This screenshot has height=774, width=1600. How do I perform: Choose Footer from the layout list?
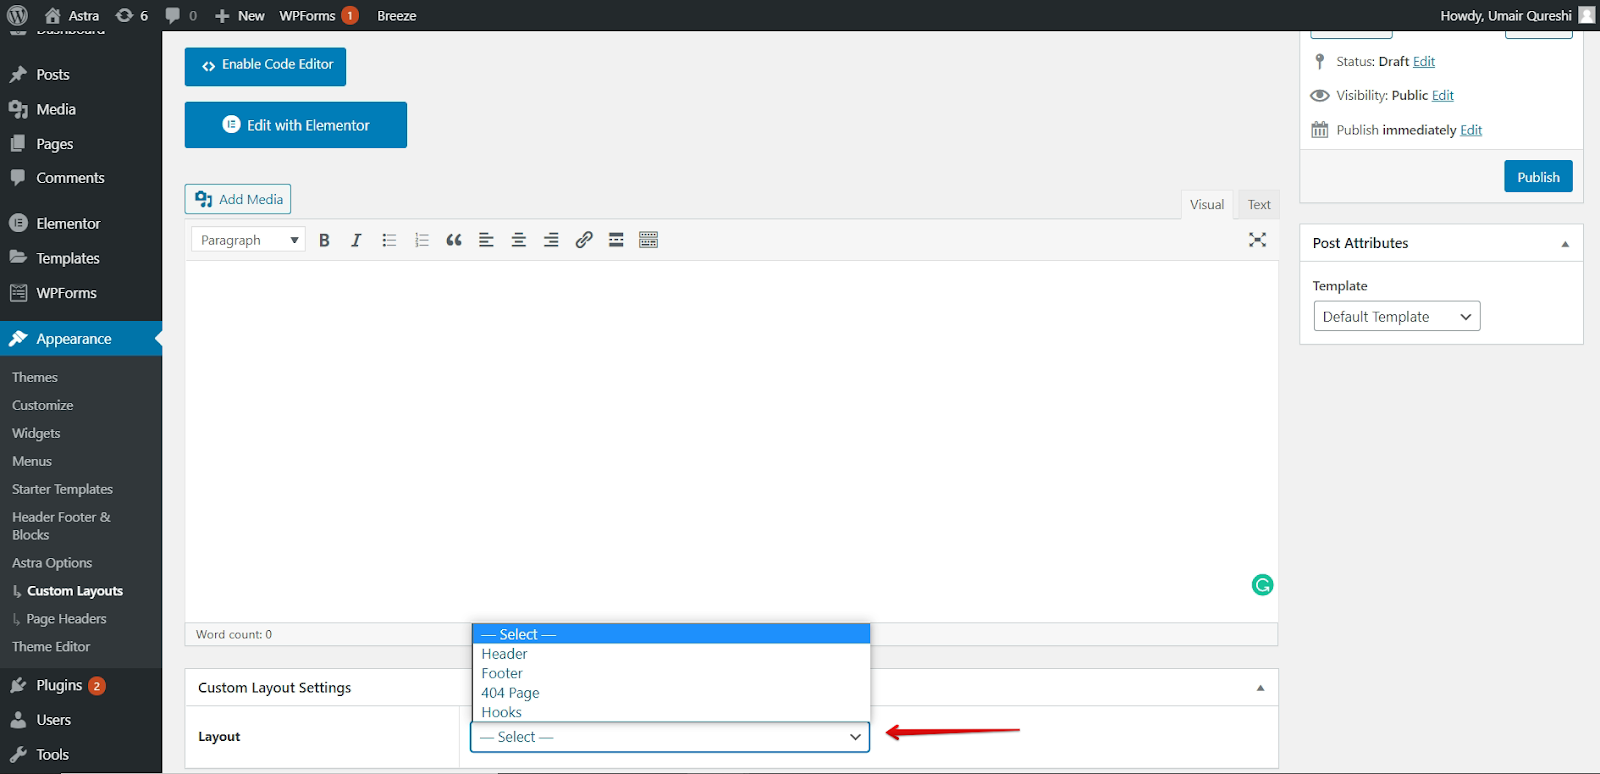[670, 673]
